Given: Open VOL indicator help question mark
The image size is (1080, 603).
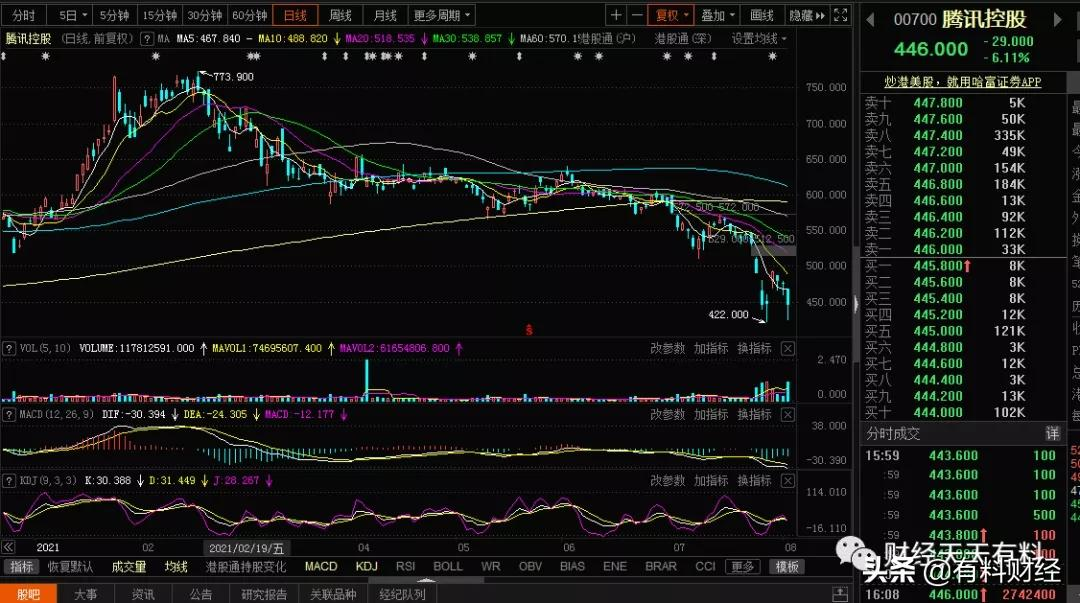Looking at the screenshot, I should [9, 349].
